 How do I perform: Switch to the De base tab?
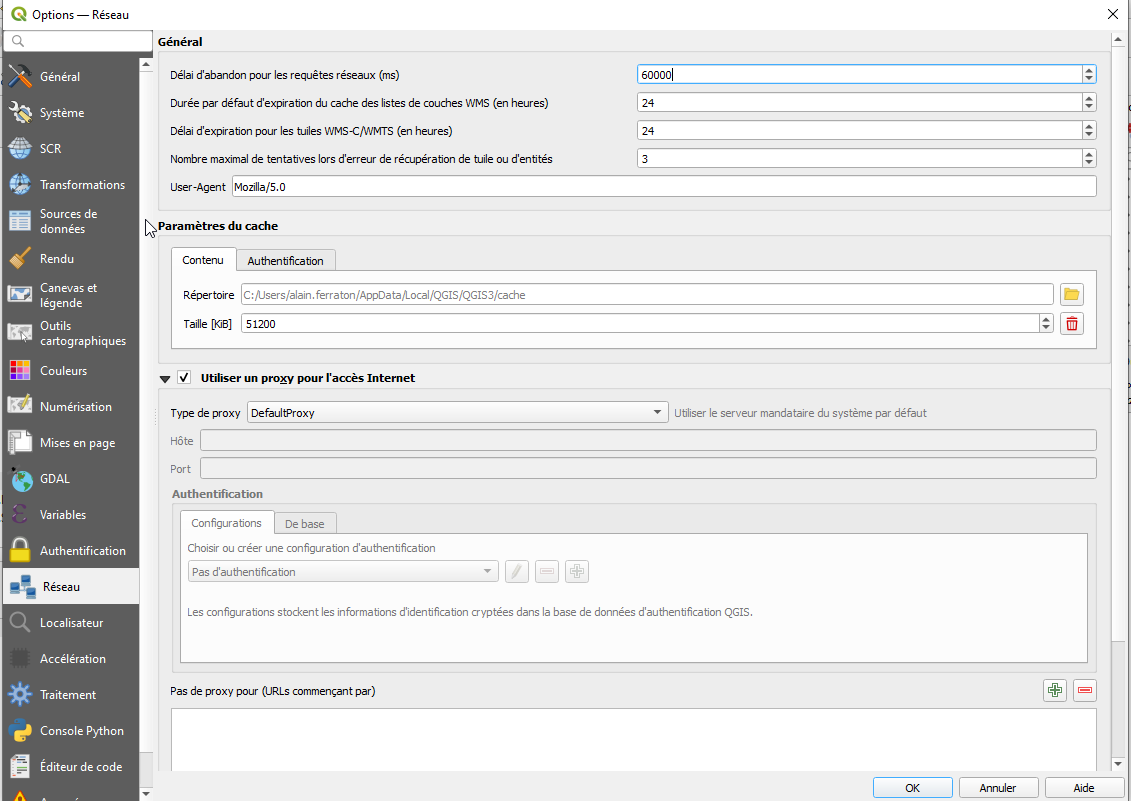click(305, 522)
